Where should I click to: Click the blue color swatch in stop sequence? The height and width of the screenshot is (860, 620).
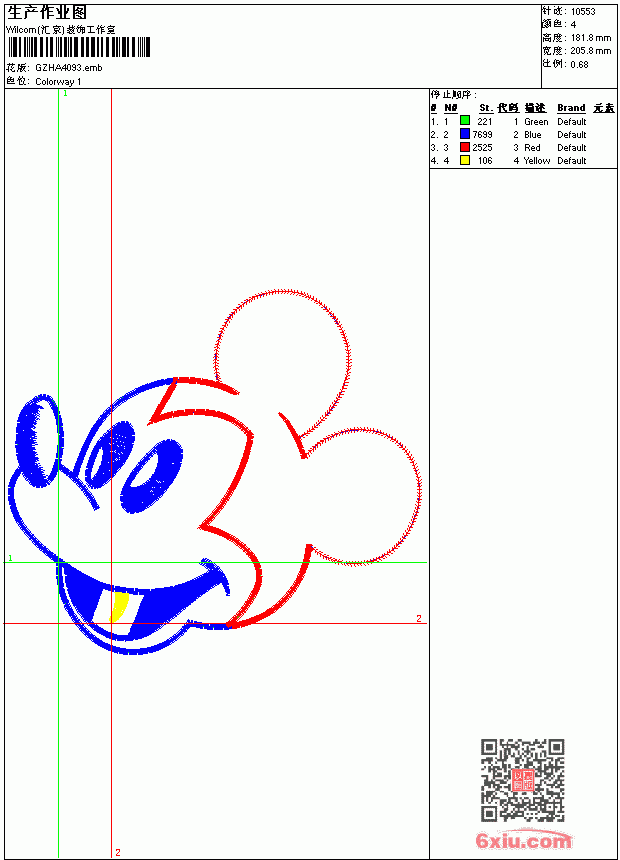pyautogui.click(x=465, y=134)
